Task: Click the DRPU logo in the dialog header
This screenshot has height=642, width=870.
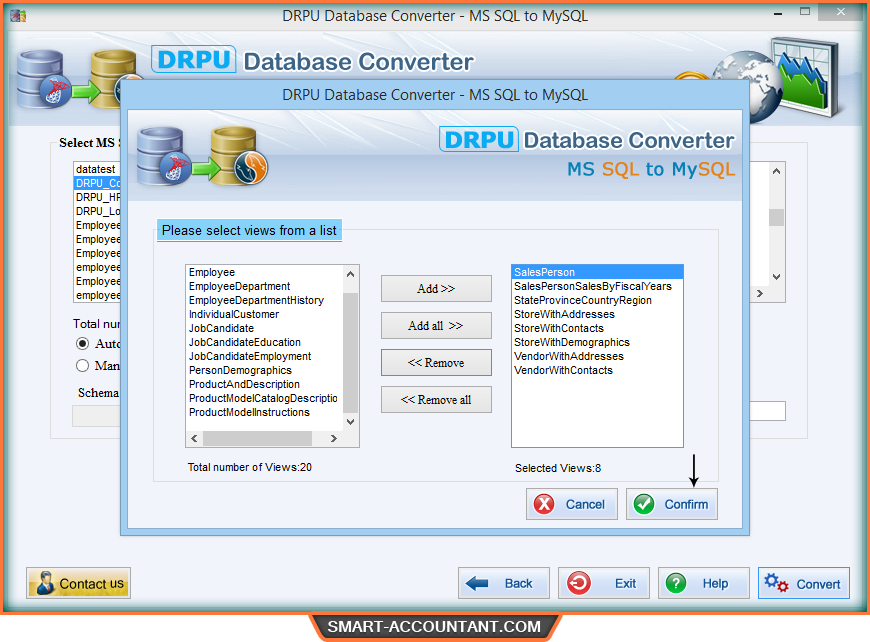Action: pyautogui.click(x=479, y=139)
